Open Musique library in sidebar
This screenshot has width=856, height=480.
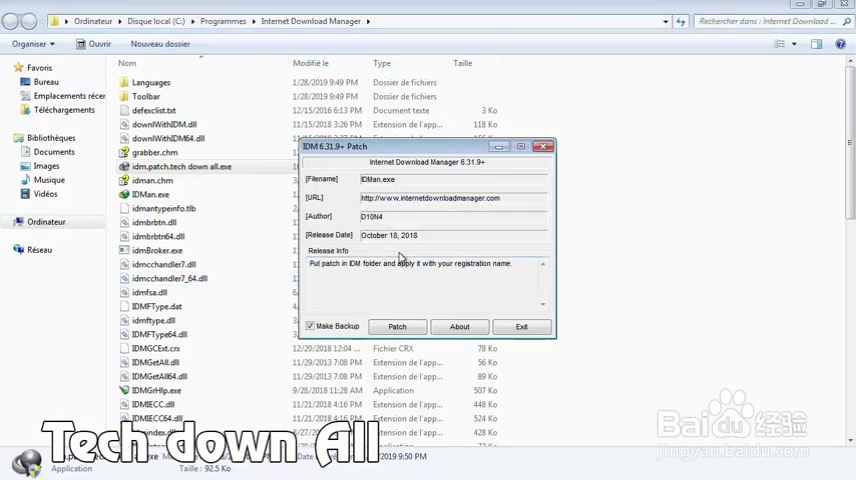click(49, 180)
